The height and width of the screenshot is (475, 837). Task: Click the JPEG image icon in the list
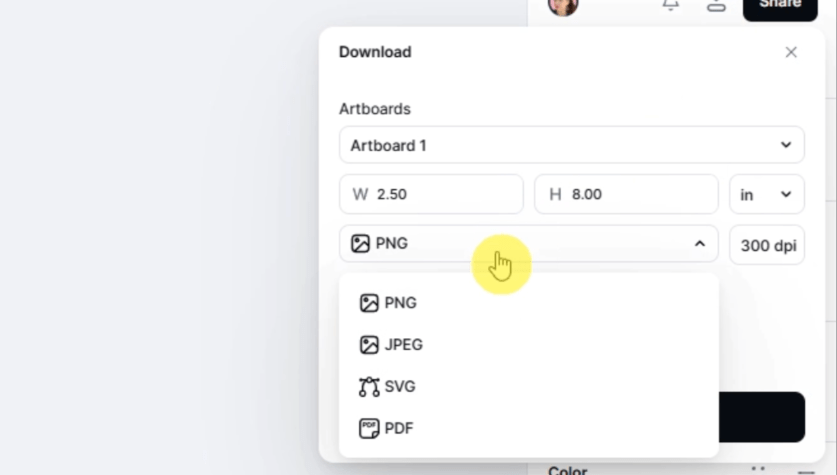tap(369, 345)
